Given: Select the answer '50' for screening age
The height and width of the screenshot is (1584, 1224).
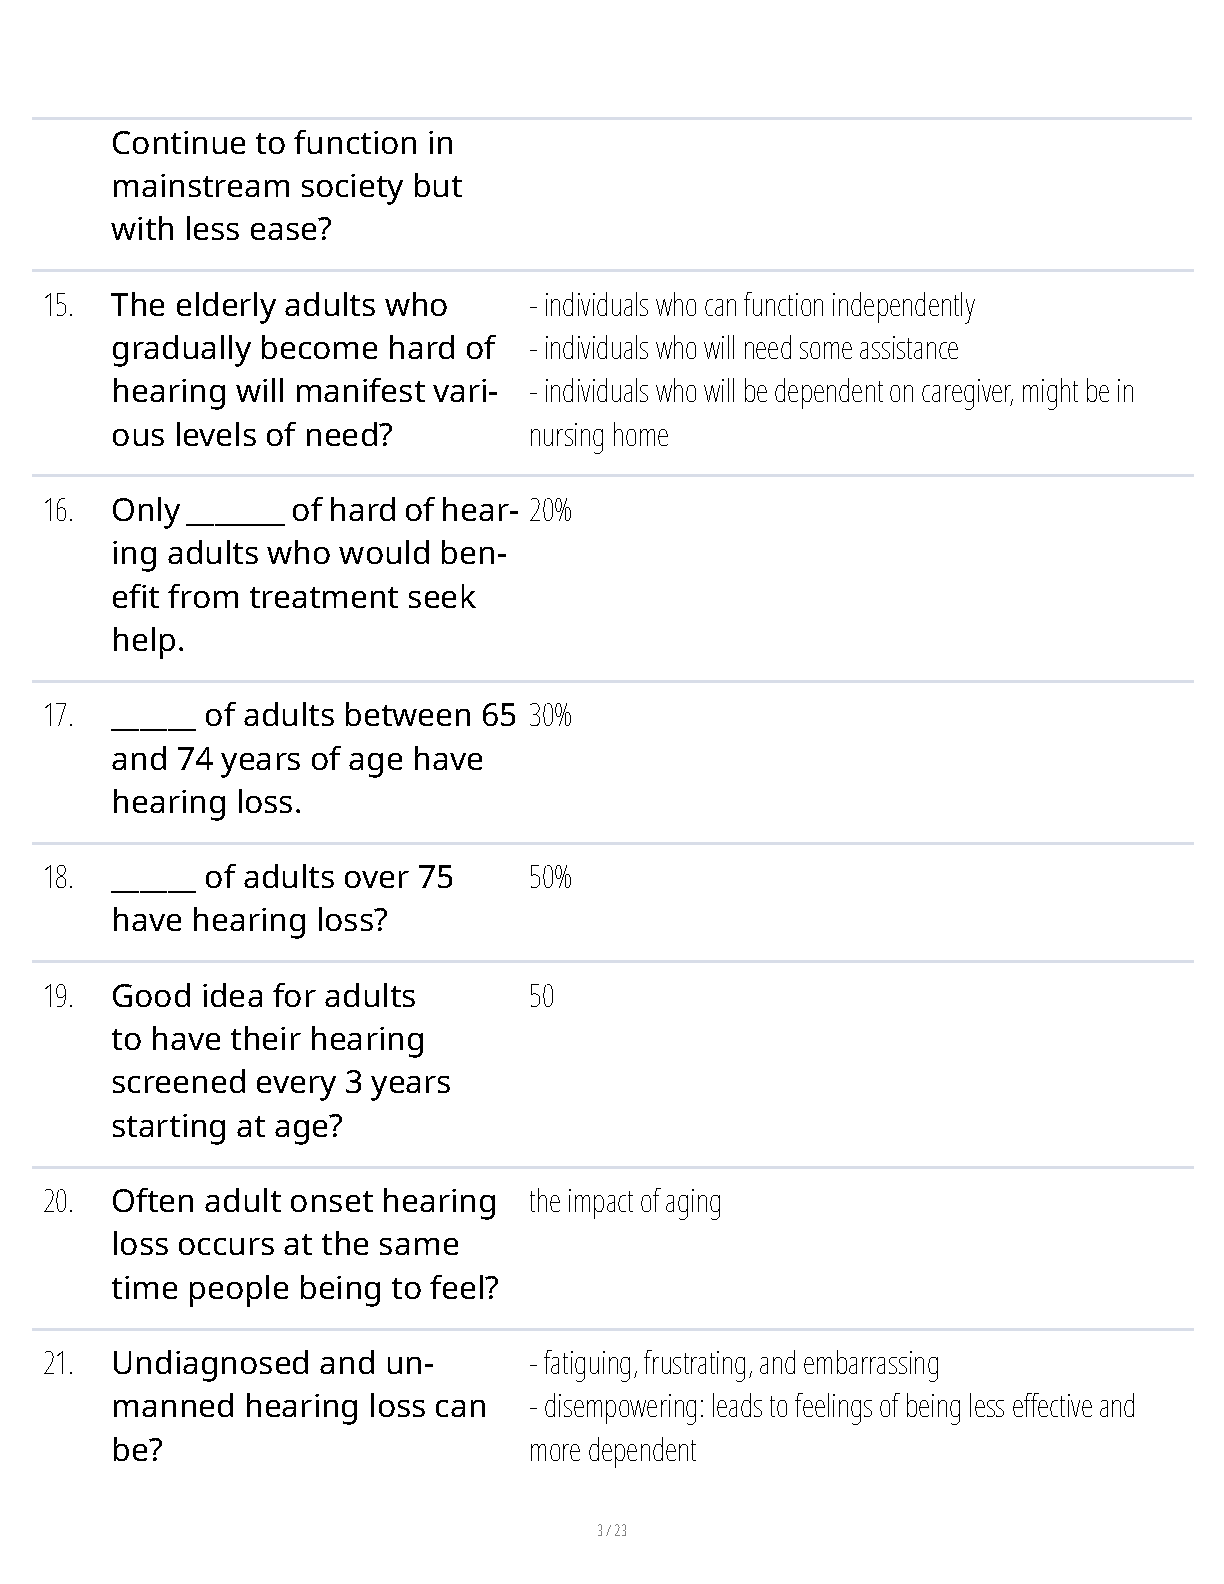Looking at the screenshot, I should tap(541, 996).
